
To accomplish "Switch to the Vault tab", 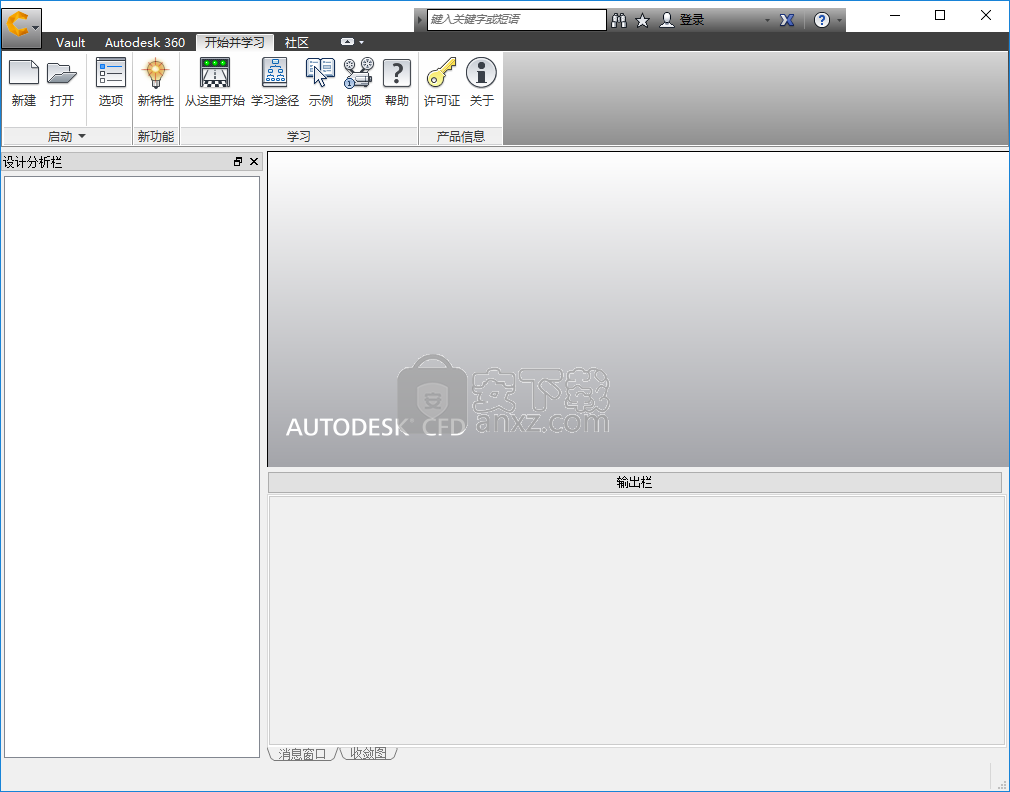I will click(70, 42).
